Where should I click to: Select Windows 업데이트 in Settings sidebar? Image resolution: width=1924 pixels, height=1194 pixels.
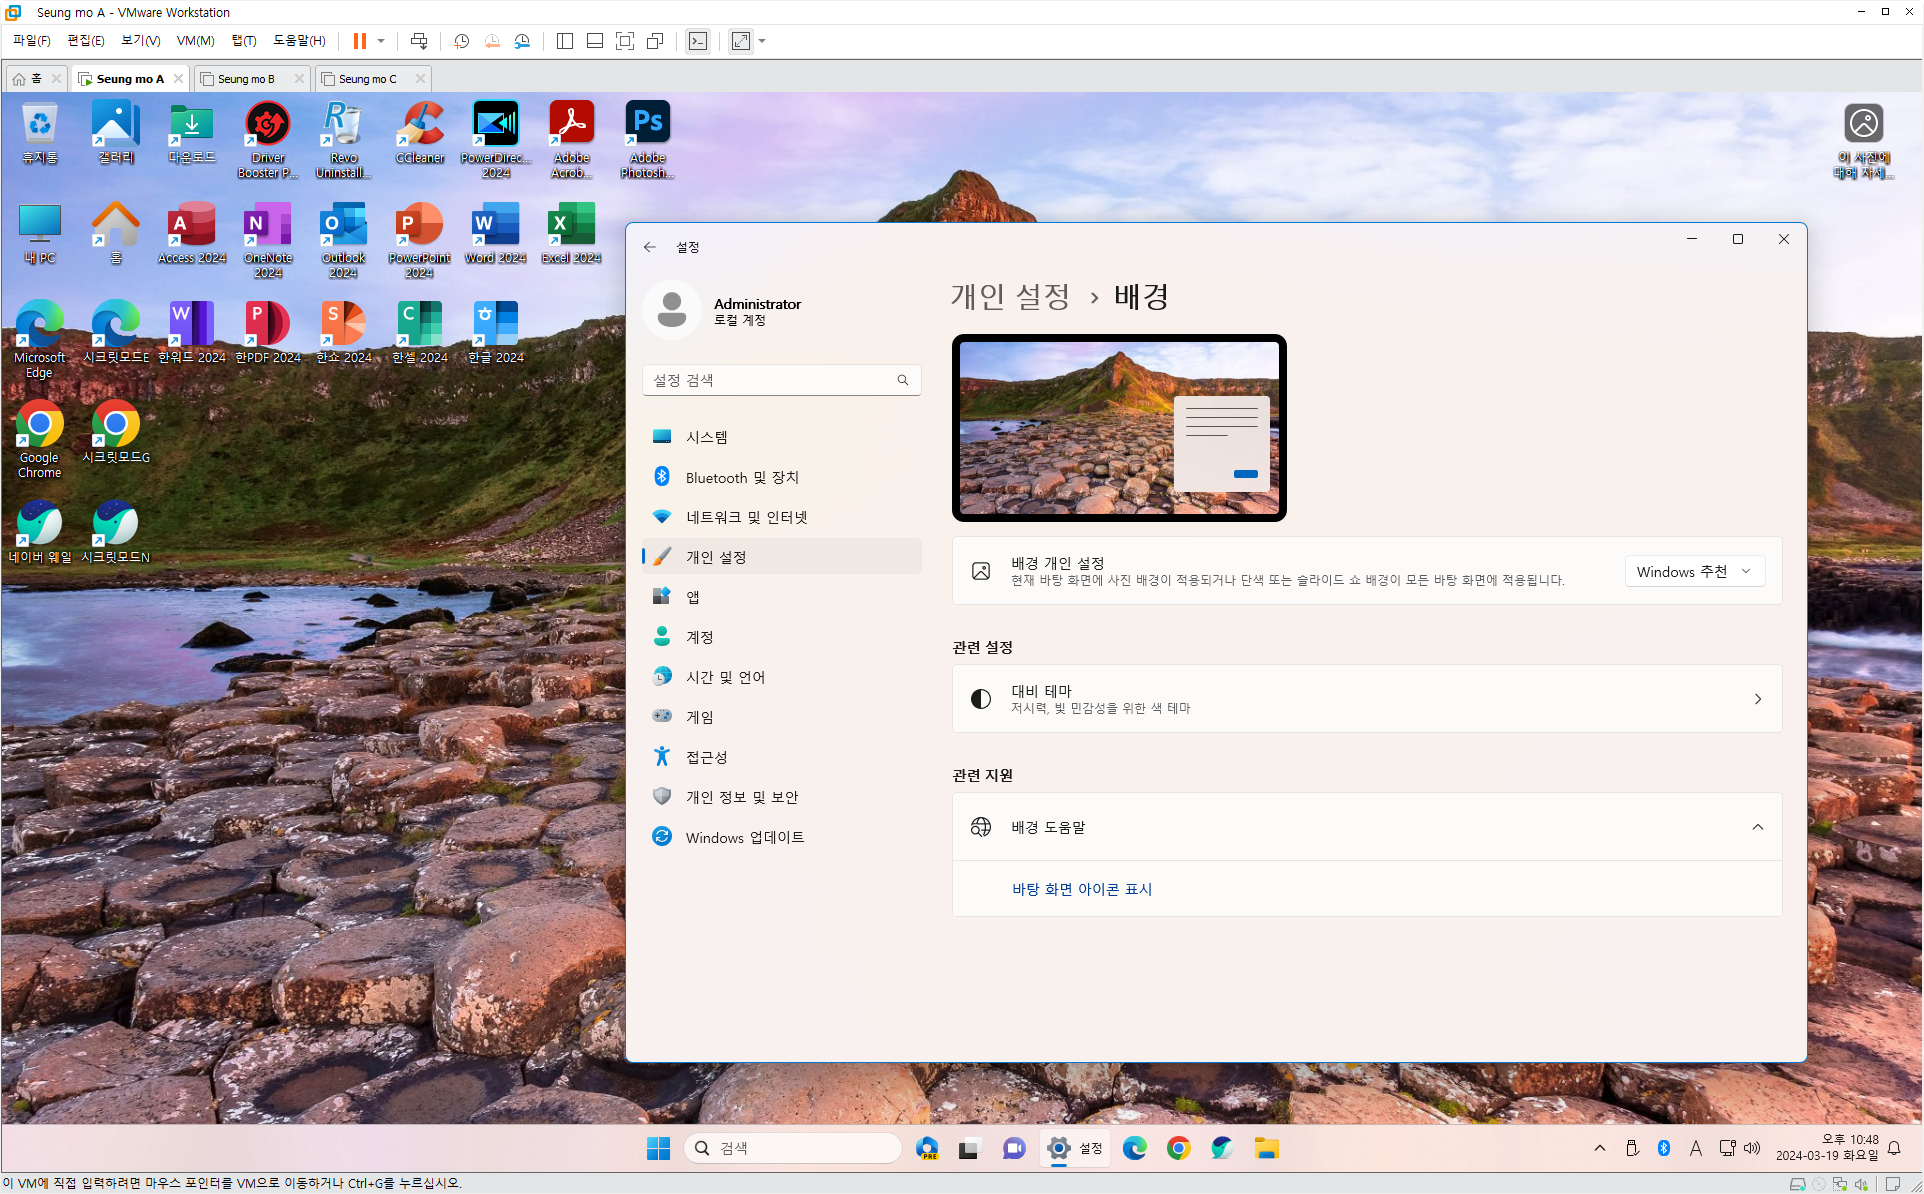click(x=744, y=837)
